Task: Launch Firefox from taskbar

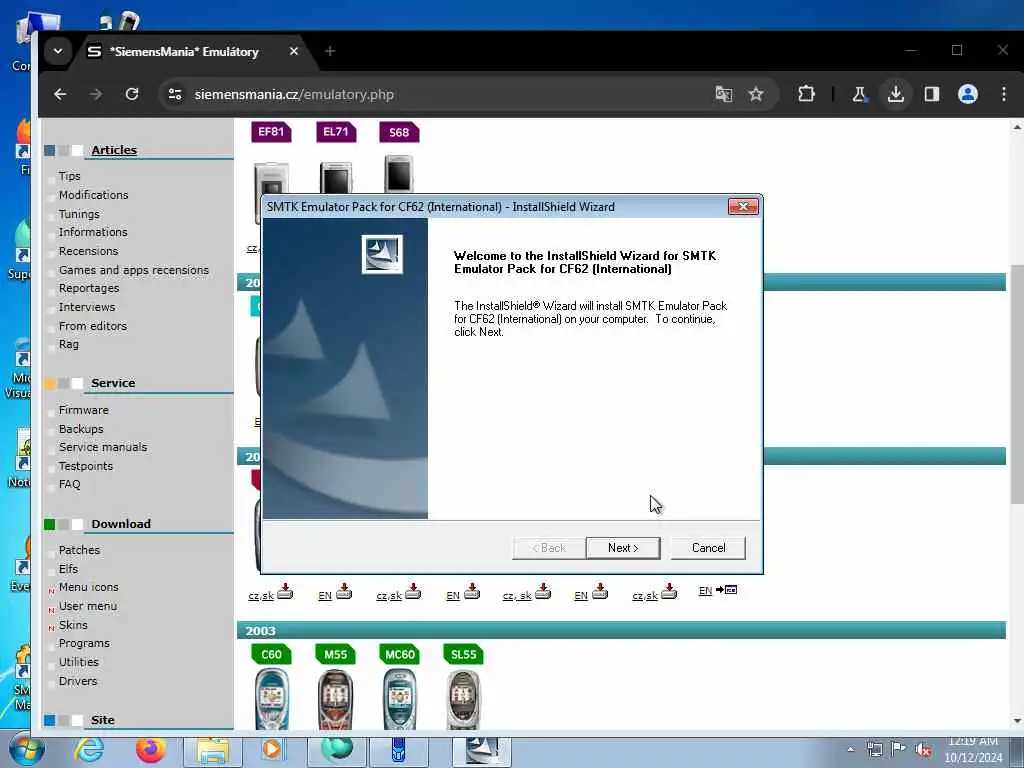Action: click(x=150, y=750)
